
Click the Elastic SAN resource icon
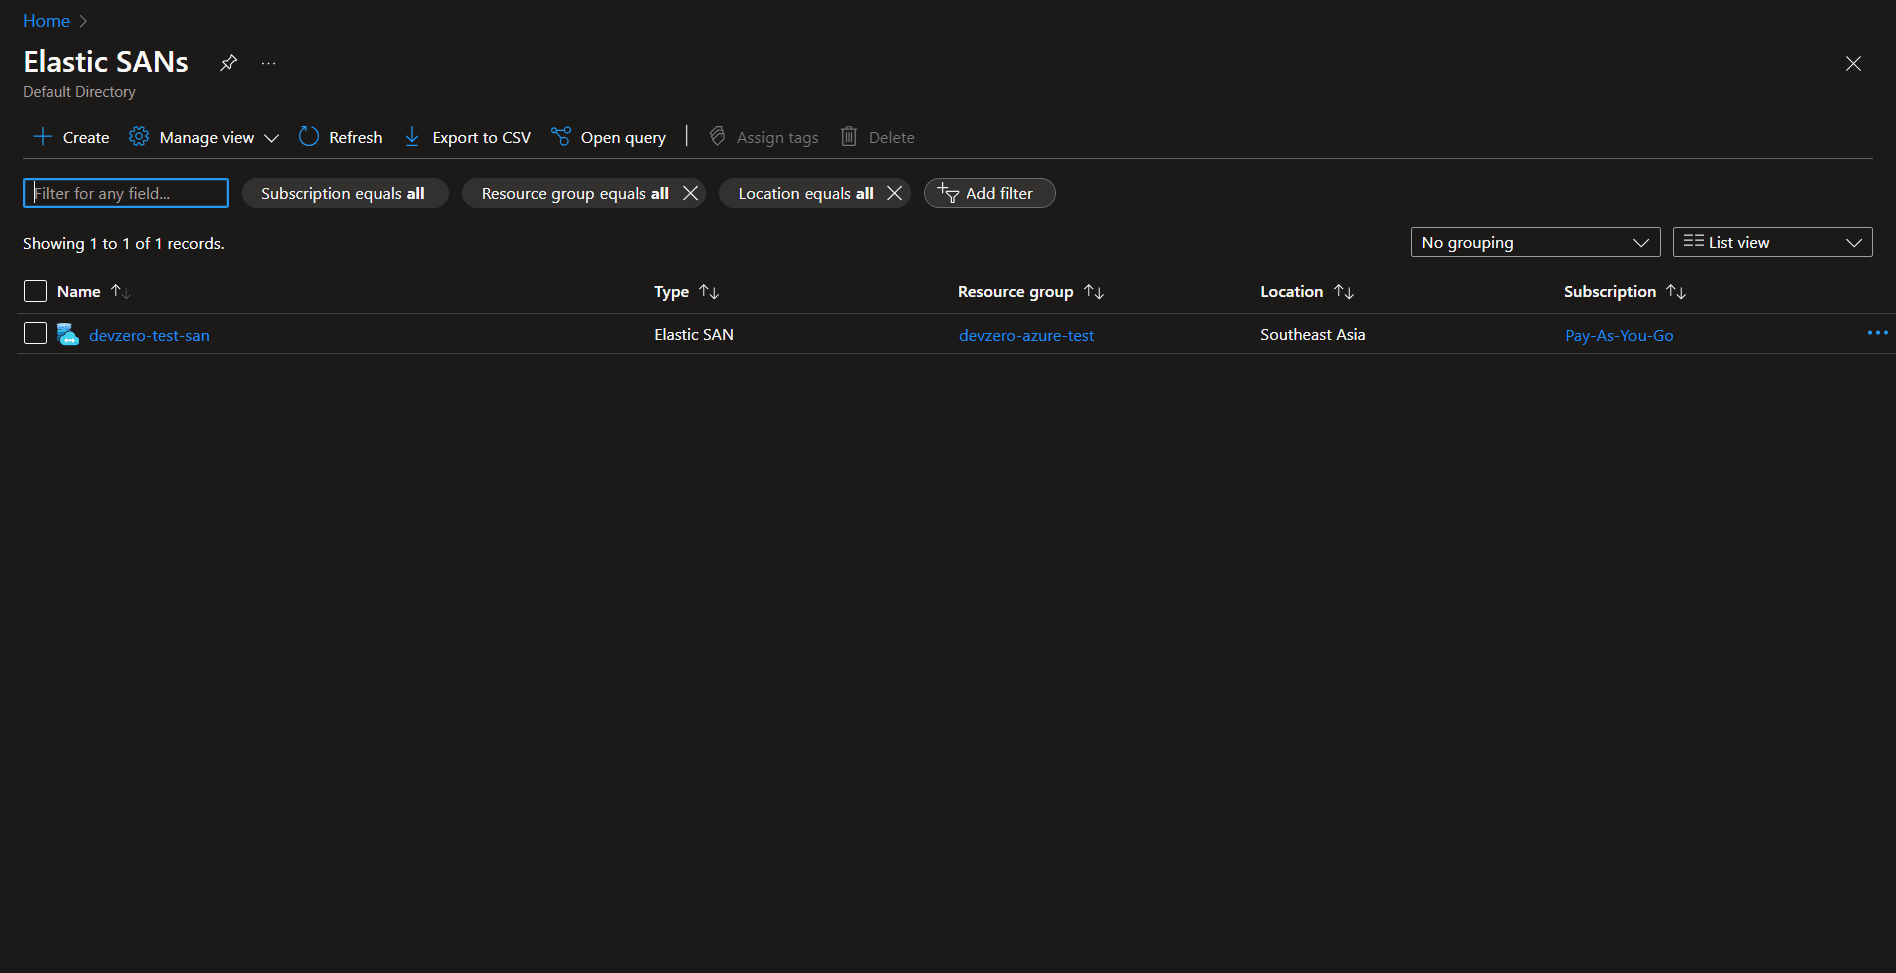tap(67, 334)
